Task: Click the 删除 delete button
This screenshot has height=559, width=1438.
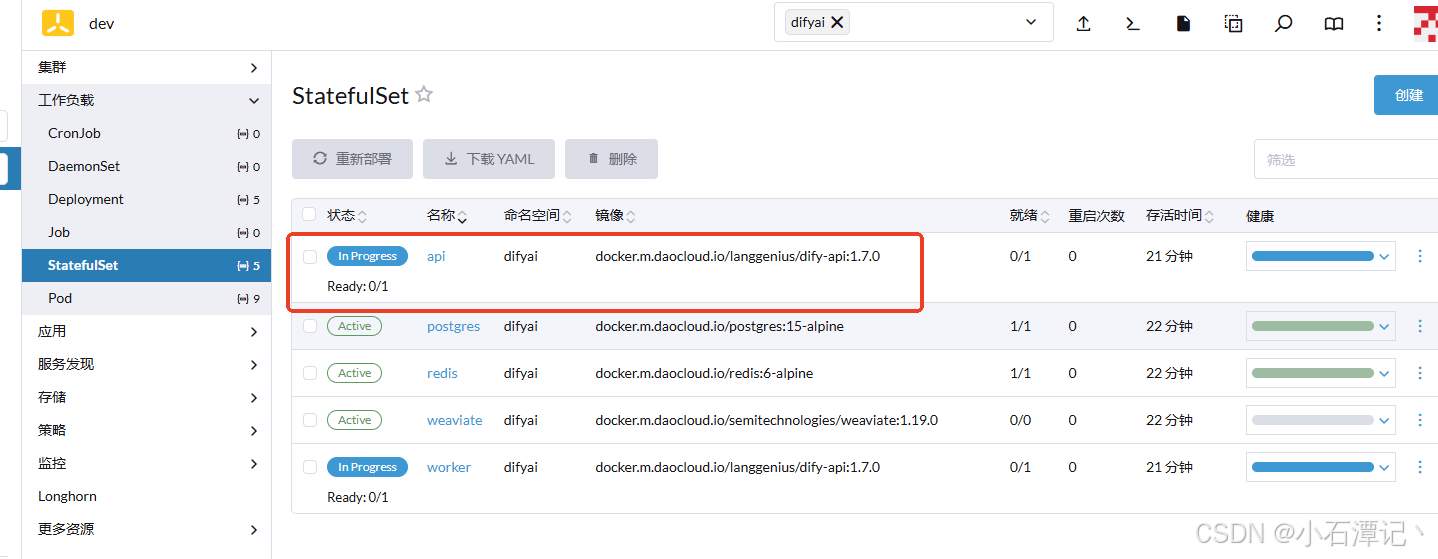Action: tap(611, 159)
